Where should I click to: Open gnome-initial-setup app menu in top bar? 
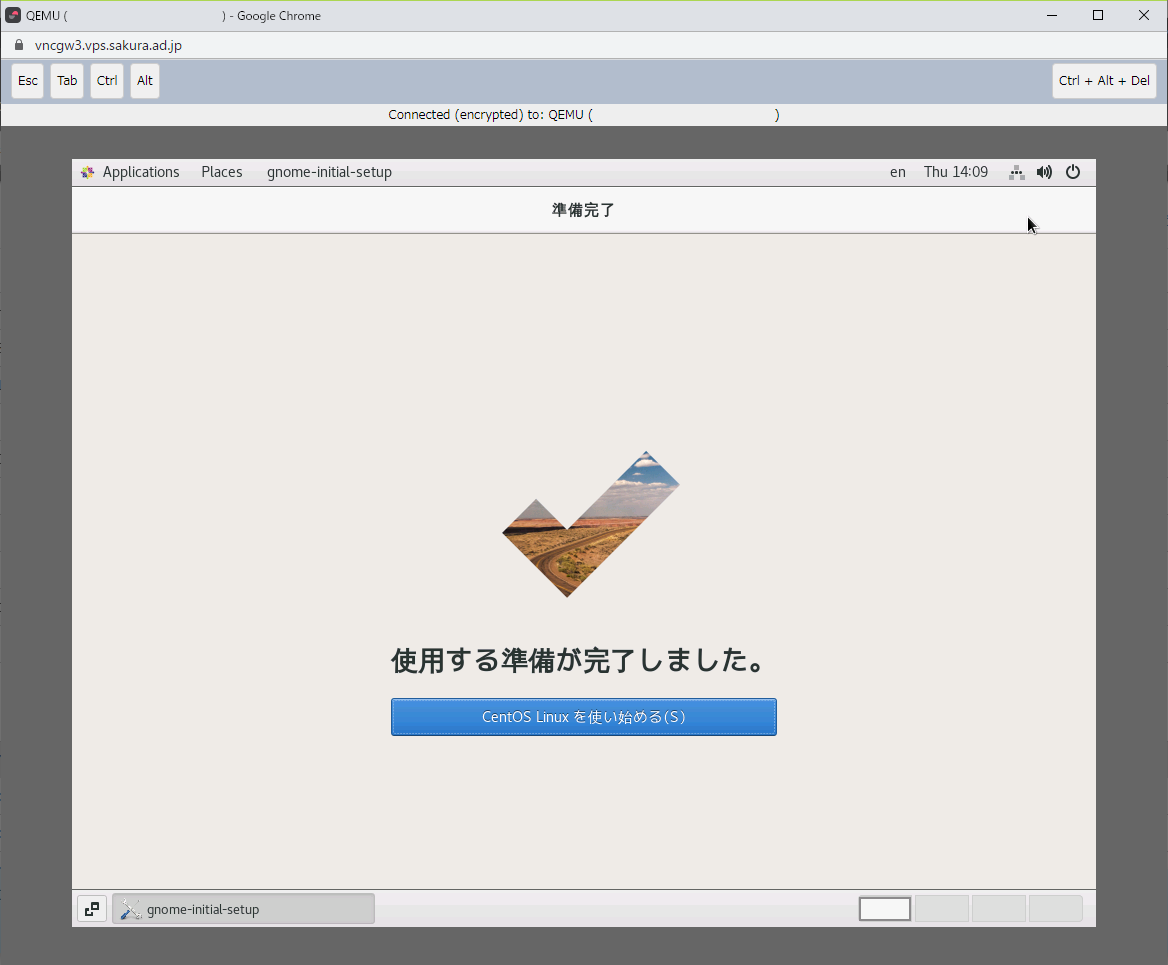(329, 172)
